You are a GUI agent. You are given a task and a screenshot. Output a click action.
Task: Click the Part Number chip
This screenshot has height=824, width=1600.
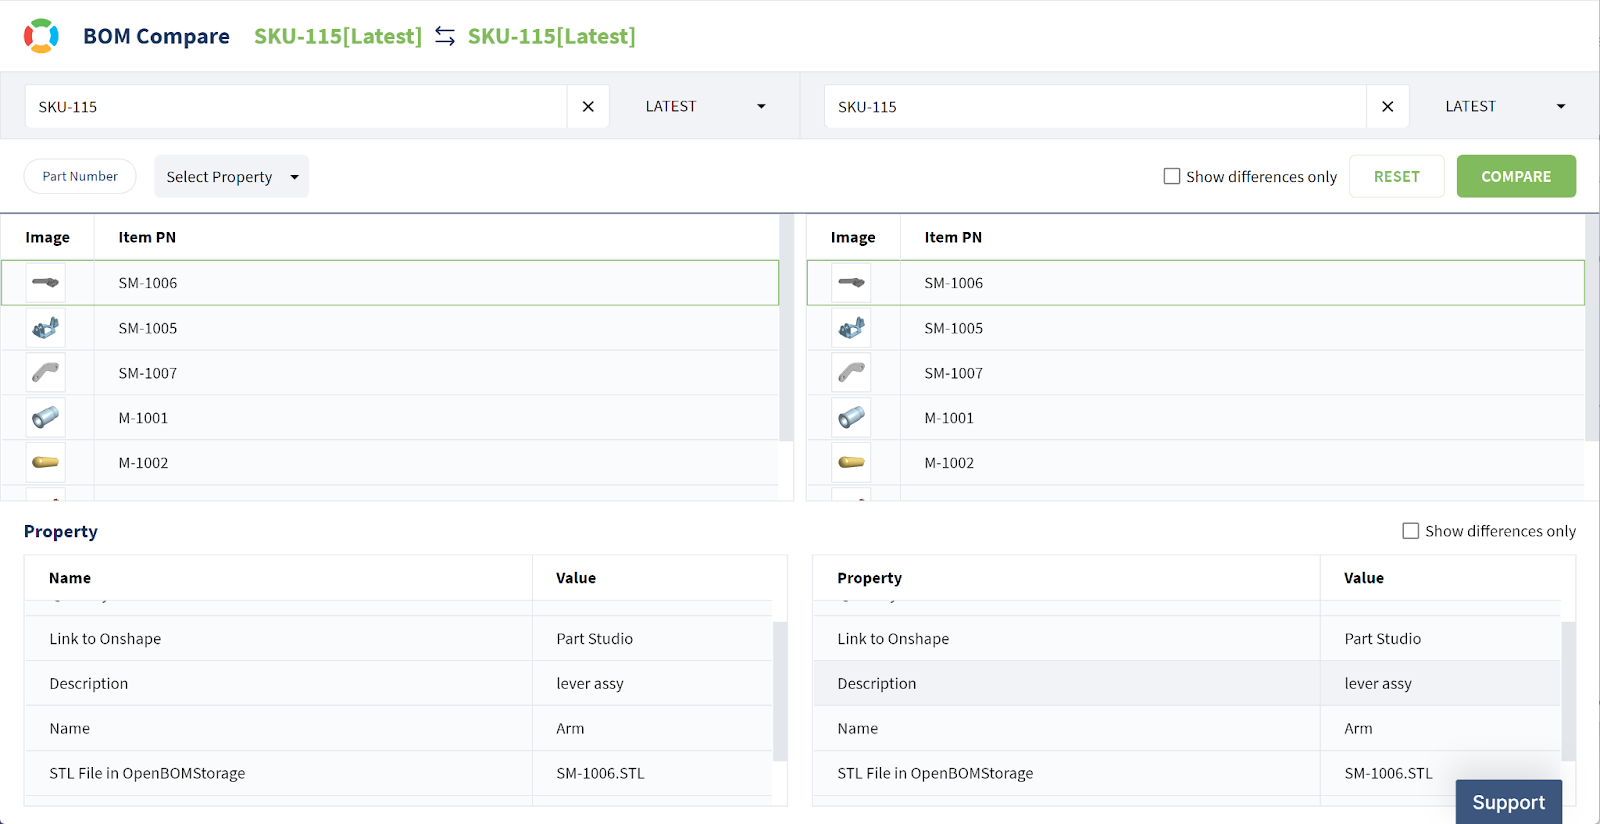[x=80, y=176]
